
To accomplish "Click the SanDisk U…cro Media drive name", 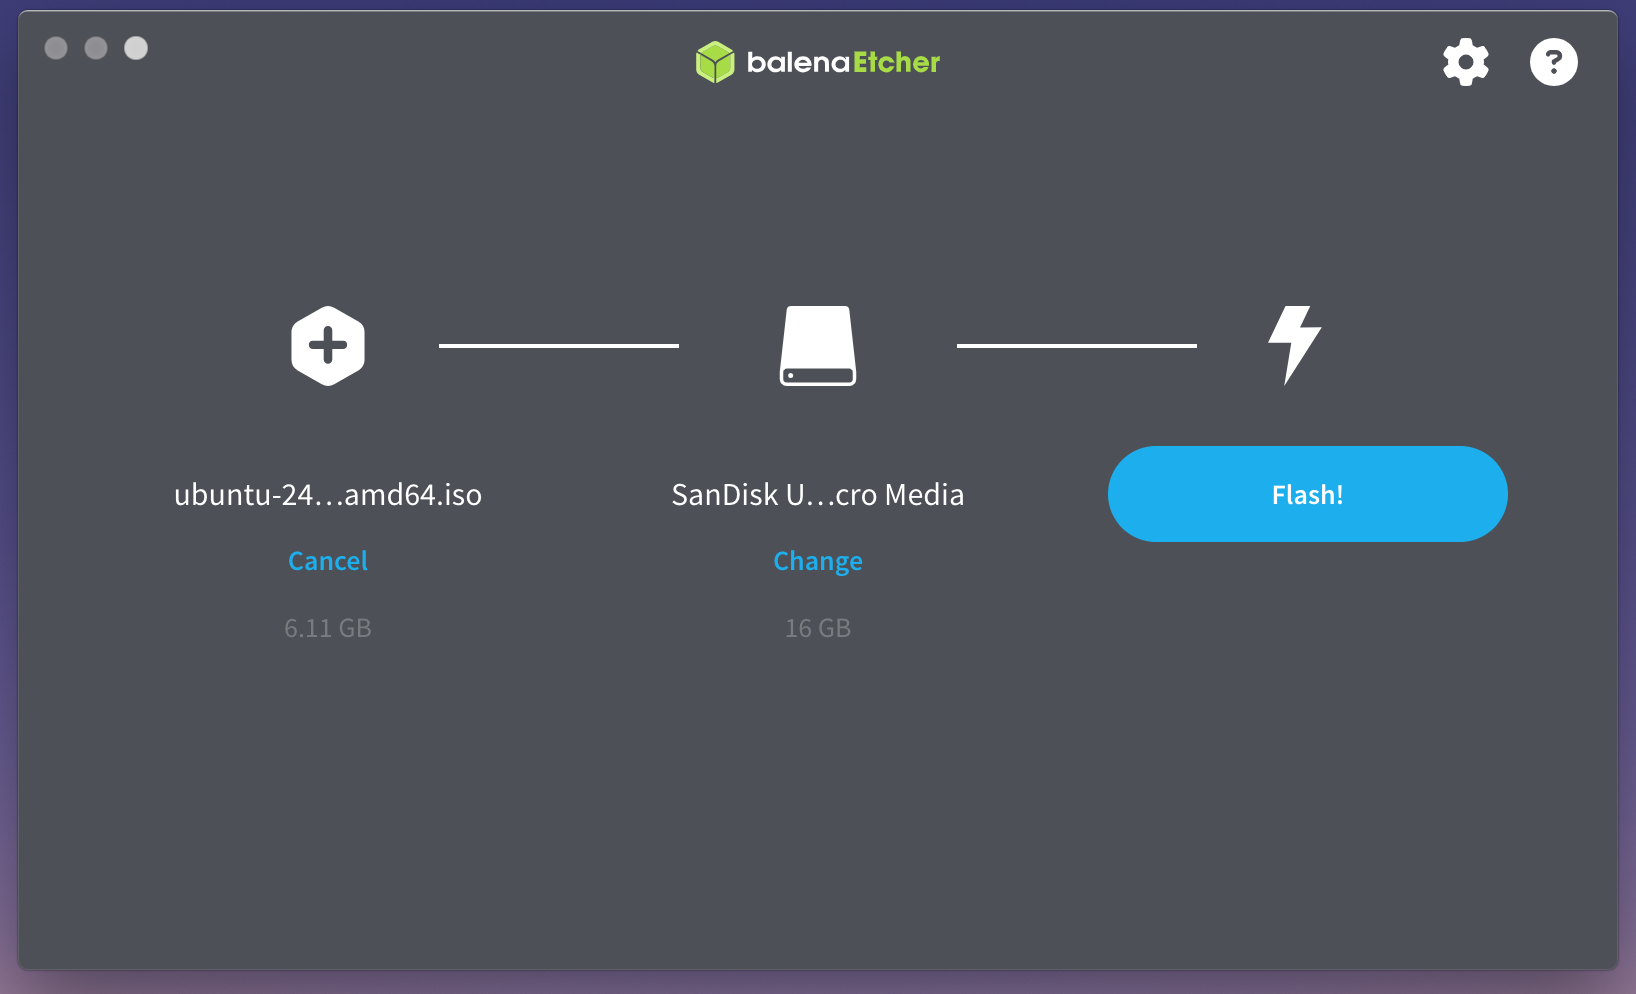I will coord(818,495).
